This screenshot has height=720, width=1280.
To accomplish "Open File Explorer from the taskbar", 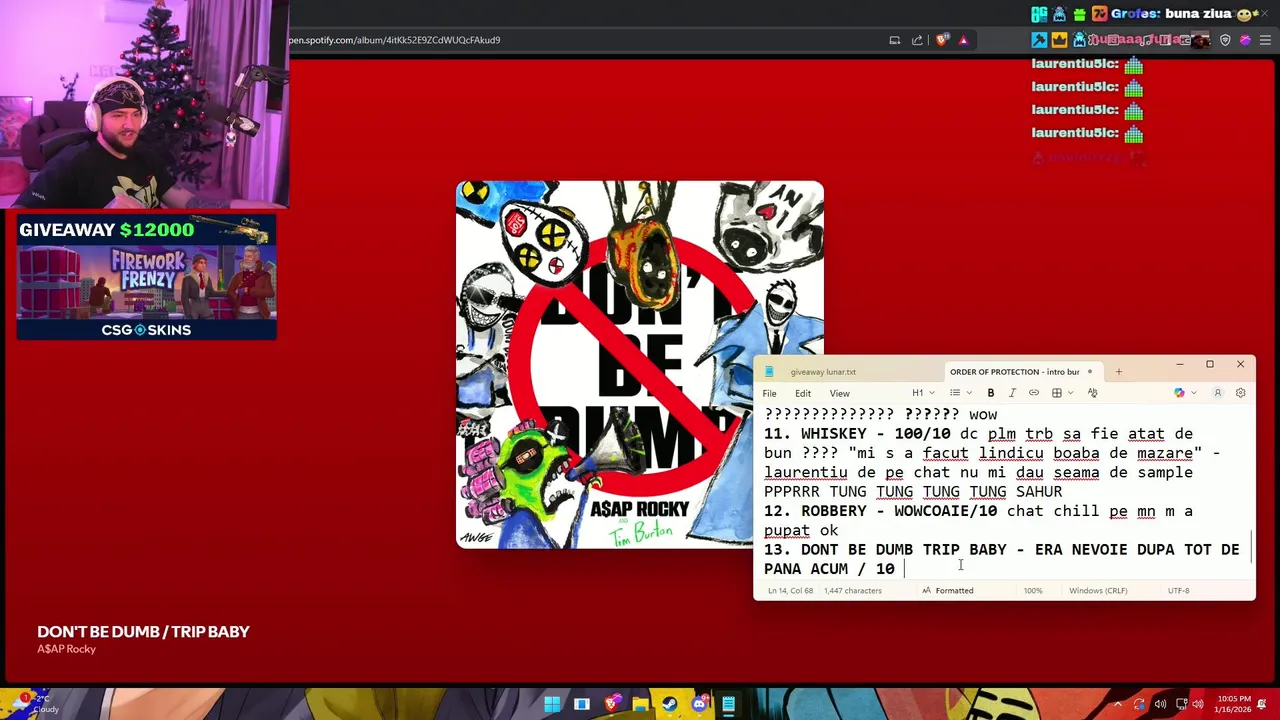I will pyautogui.click(x=640, y=704).
